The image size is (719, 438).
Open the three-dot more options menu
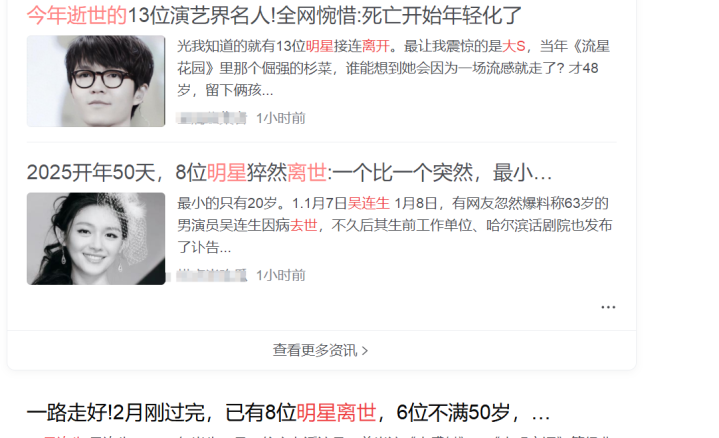point(608,307)
